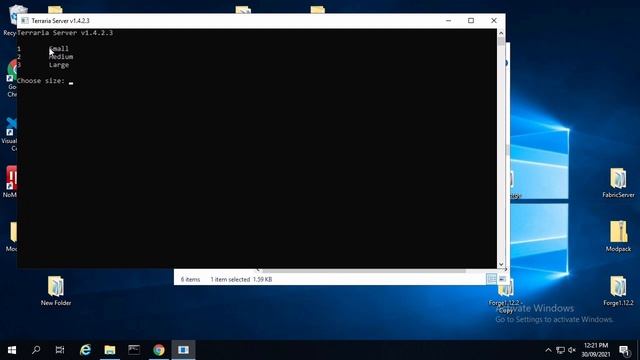Click the 'Terraria Server v1.4.2.3' console header line
640x360 pixels.
[x=65, y=33]
